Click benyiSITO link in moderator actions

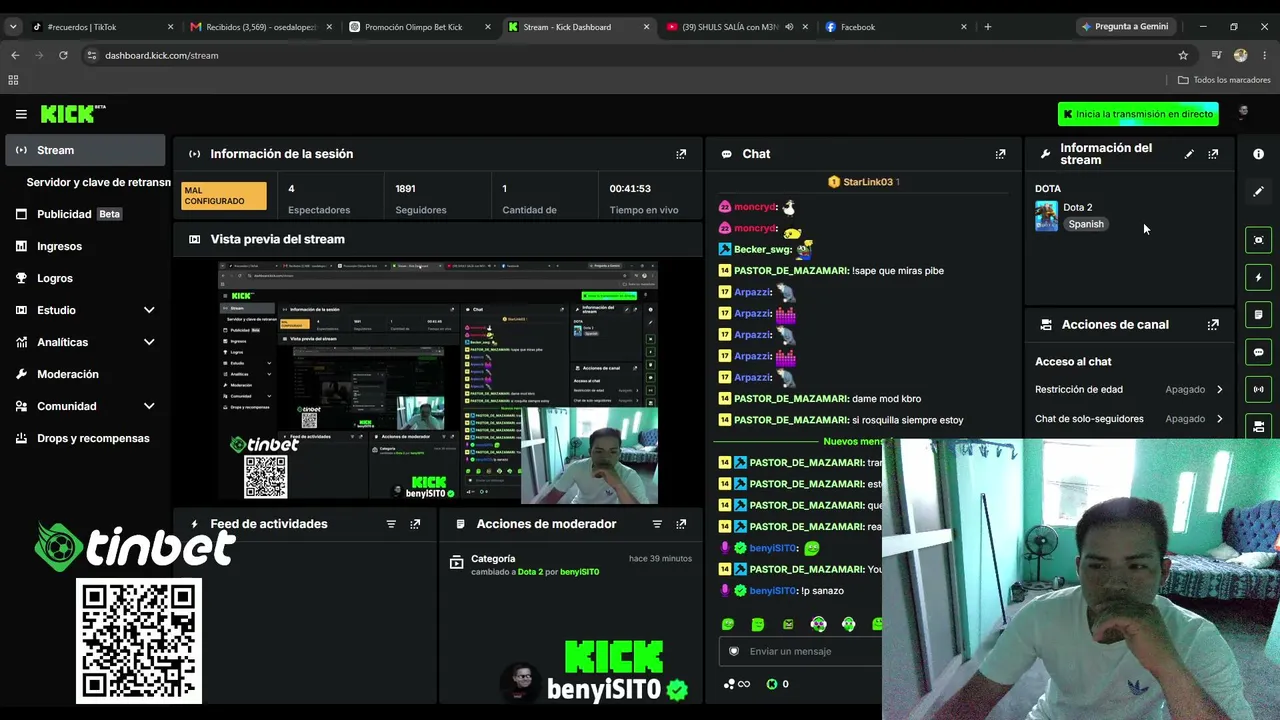tap(579, 572)
